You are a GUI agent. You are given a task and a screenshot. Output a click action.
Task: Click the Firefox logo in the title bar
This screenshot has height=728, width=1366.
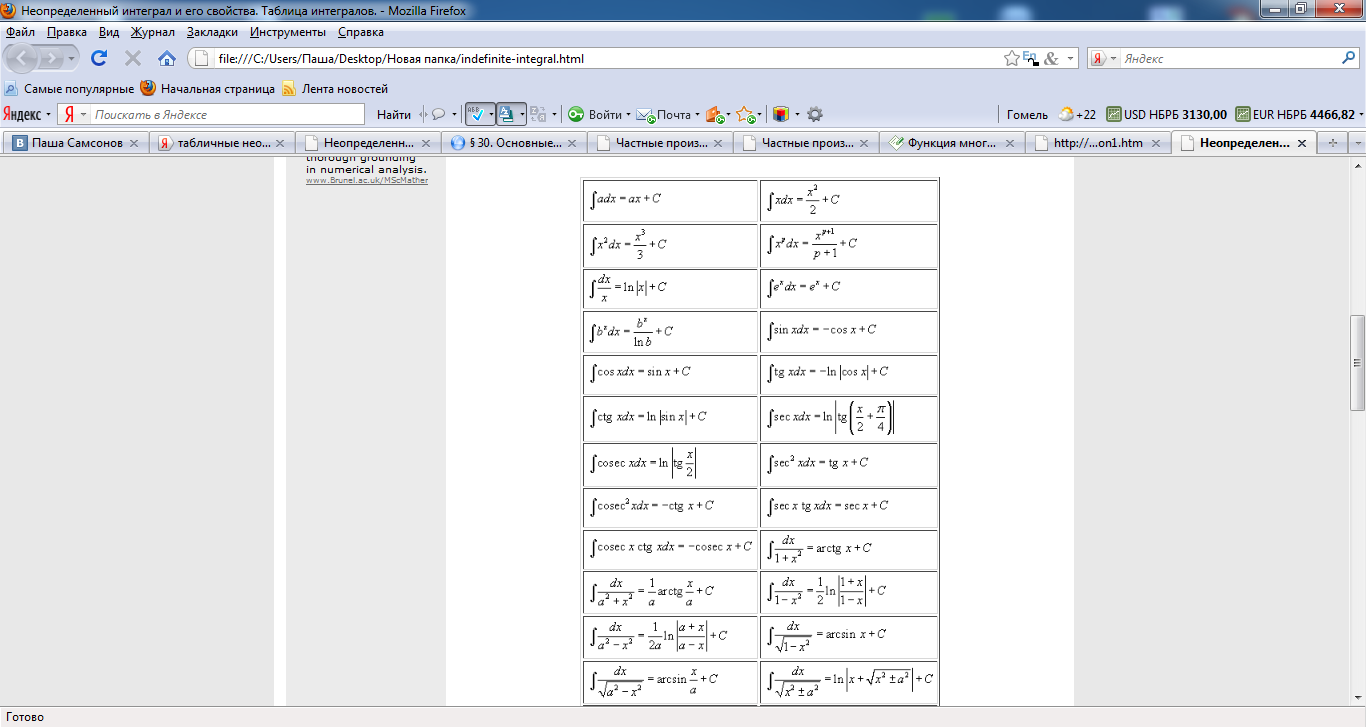[x=10, y=10]
